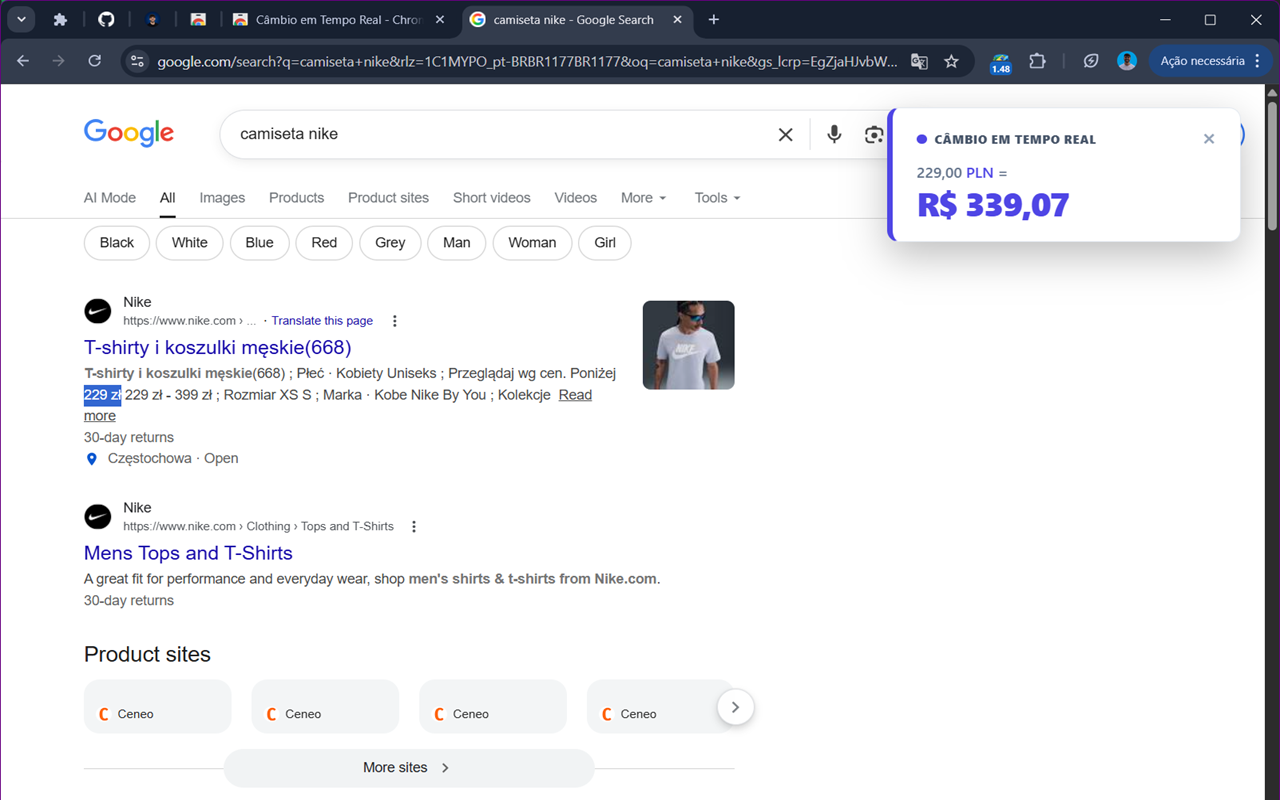
Task: Open options for Mens Tops result
Action: click(414, 527)
